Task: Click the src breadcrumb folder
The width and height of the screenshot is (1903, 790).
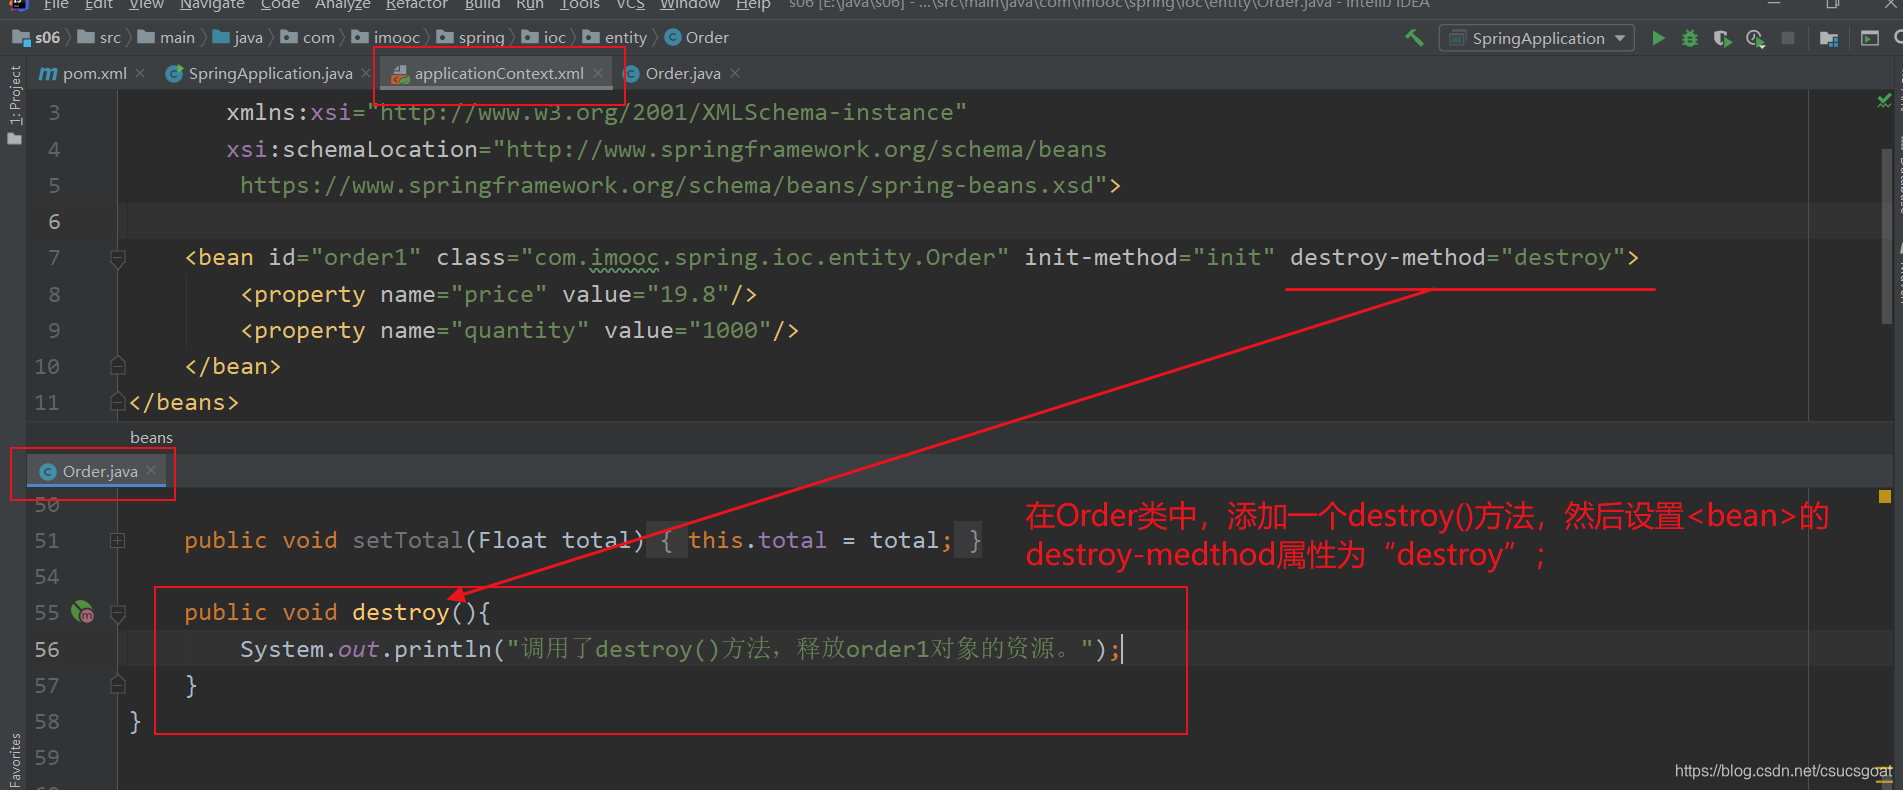Action: 99,38
